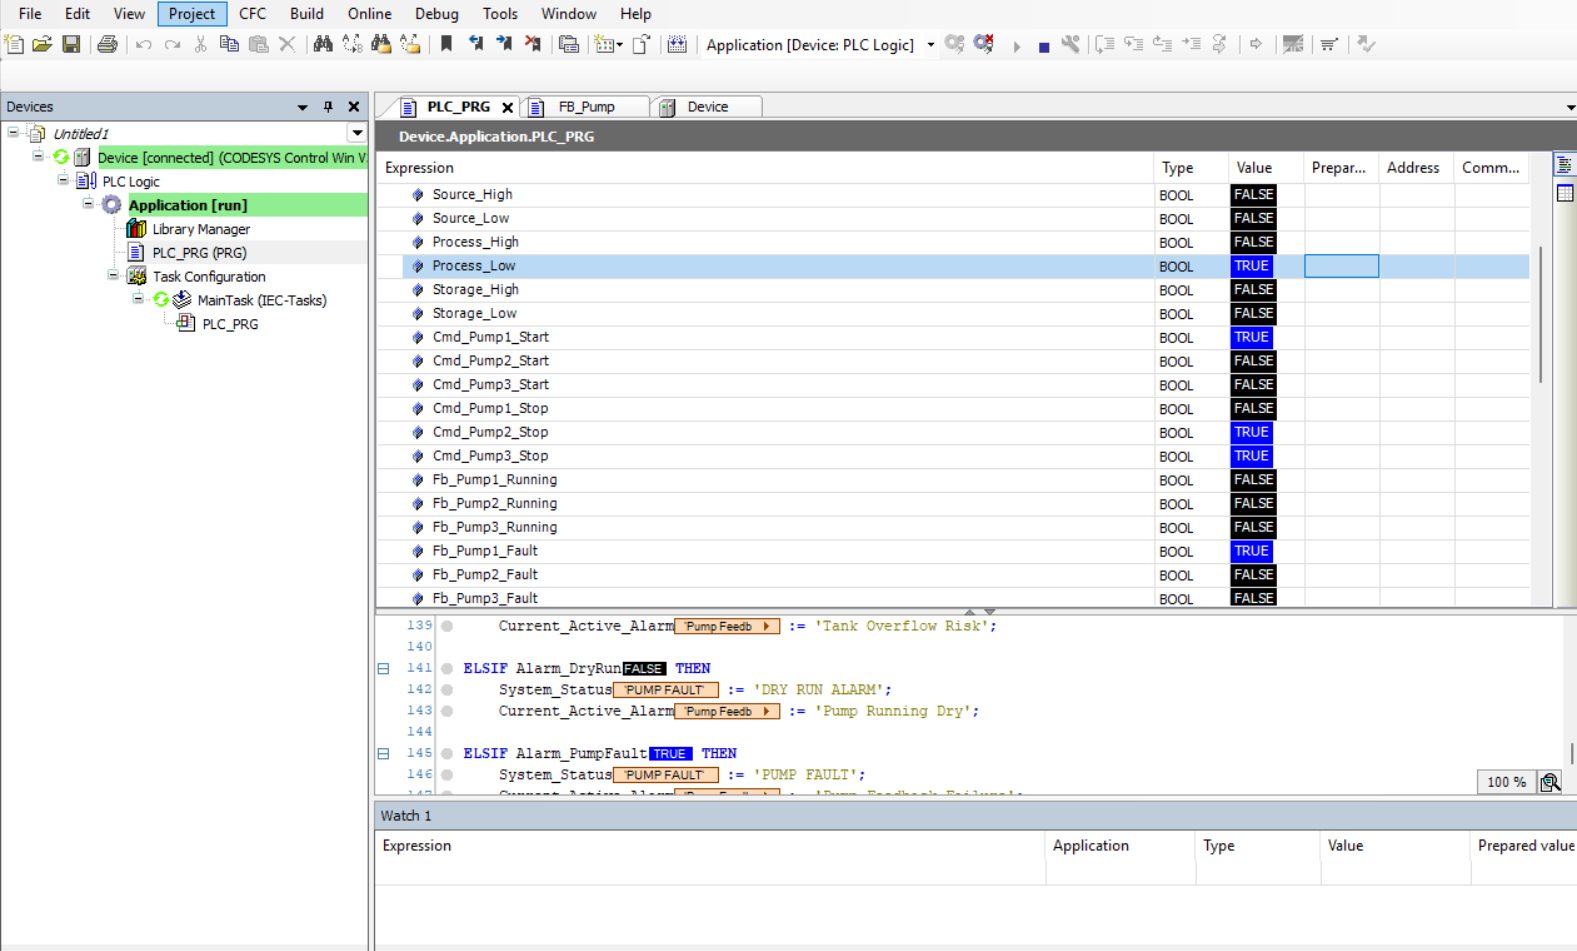Click the Find binoculars icon
The width and height of the screenshot is (1577, 951).
(323, 44)
